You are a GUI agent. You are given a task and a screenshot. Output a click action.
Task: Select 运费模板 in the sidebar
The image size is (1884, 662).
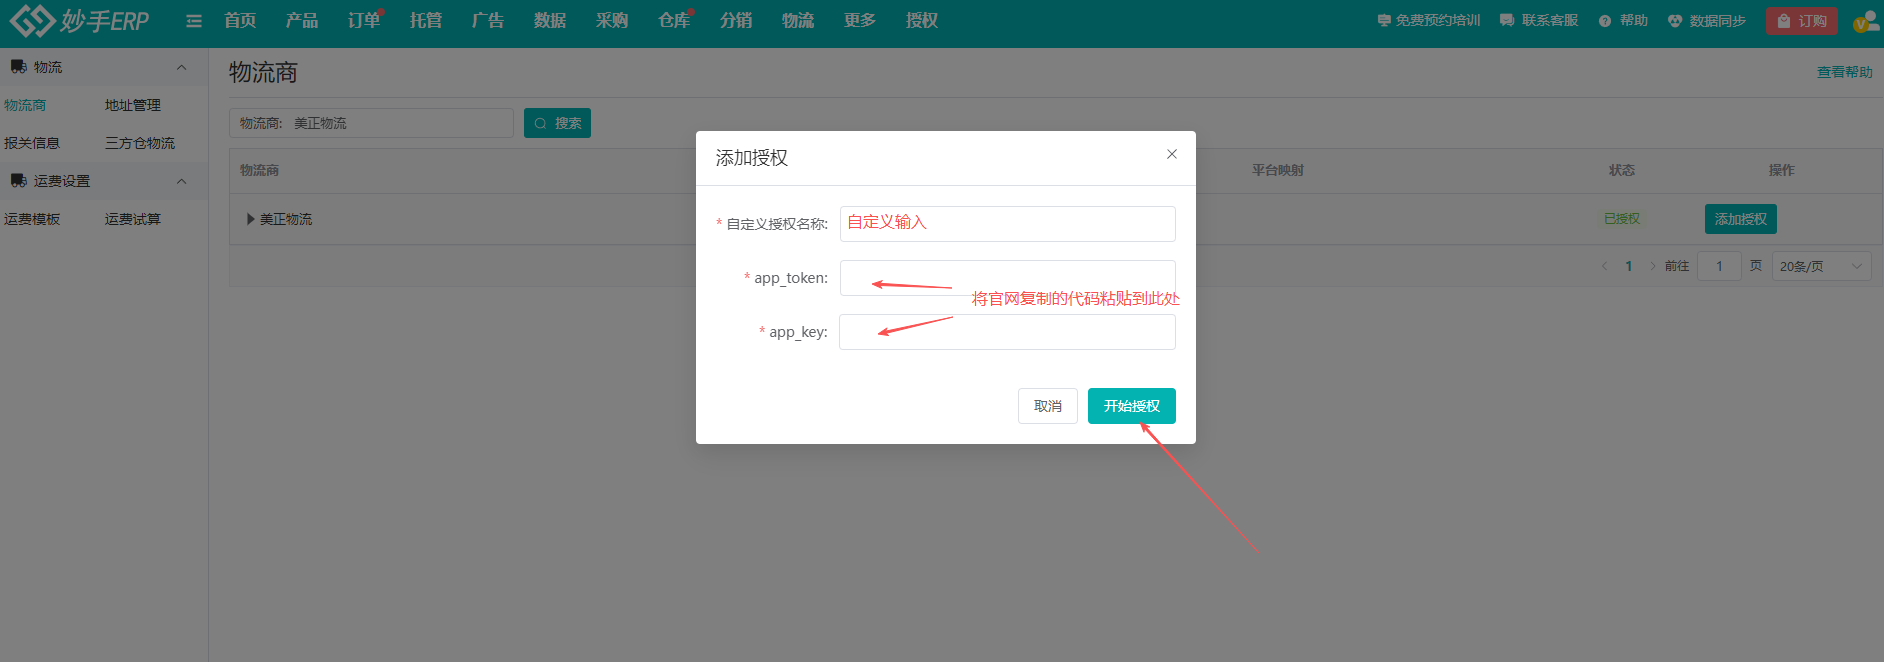pyautogui.click(x=32, y=219)
